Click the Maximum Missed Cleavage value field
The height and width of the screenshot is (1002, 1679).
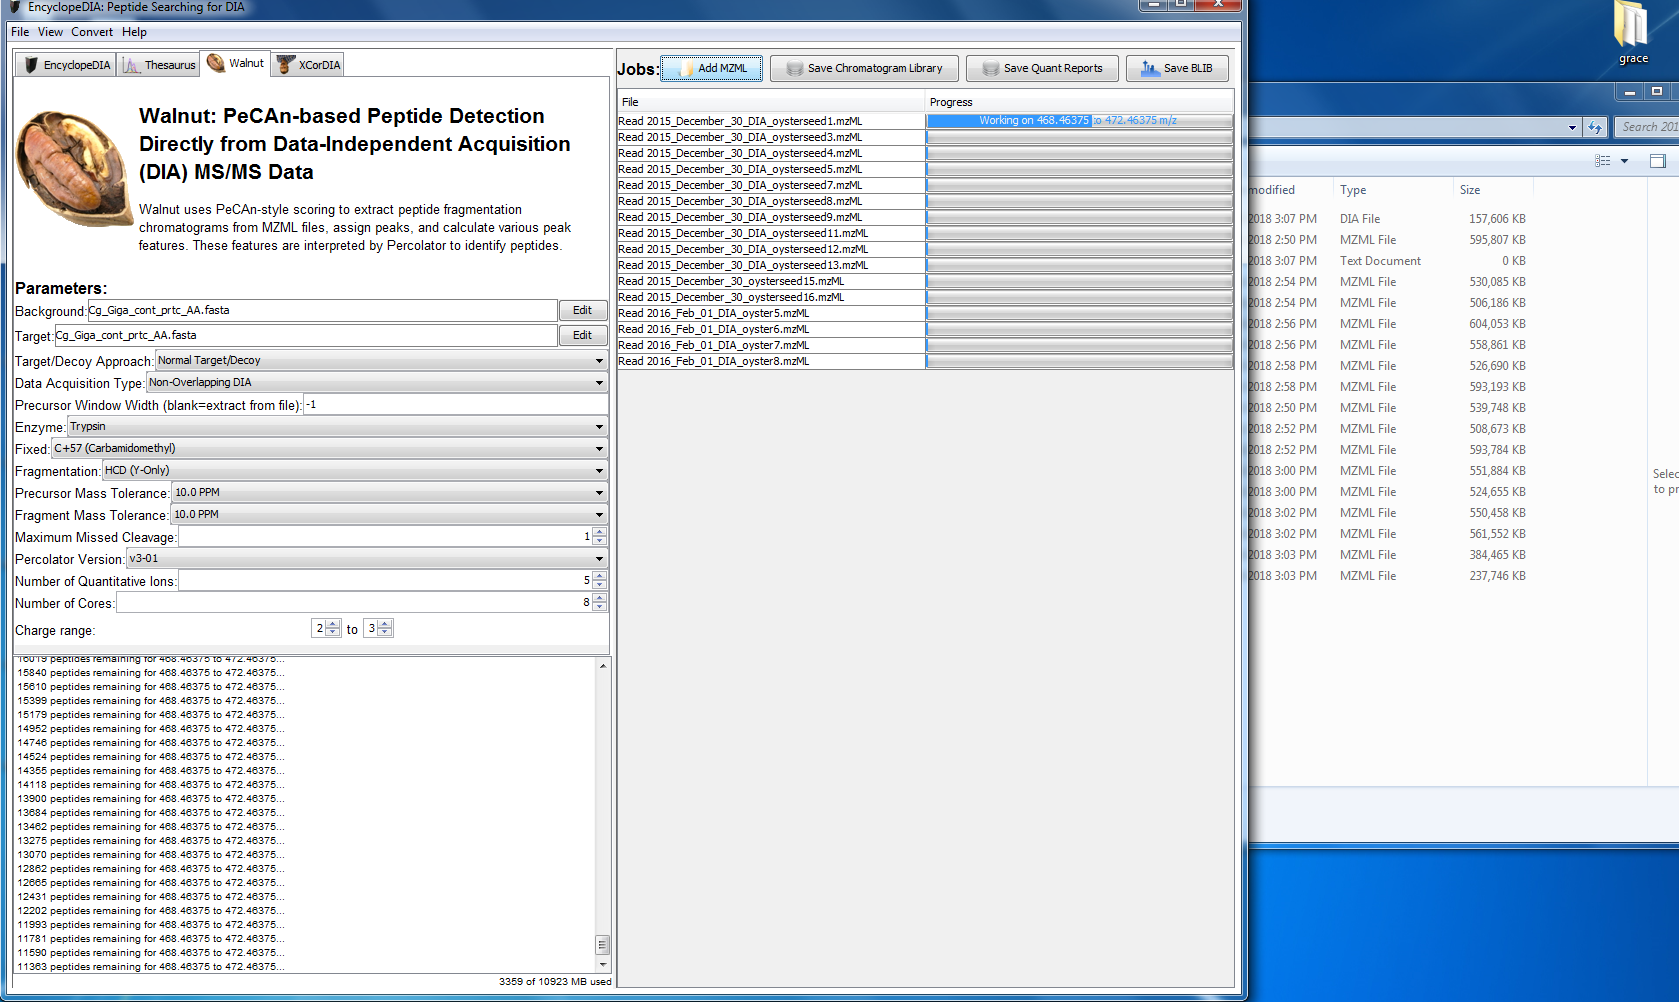(385, 536)
